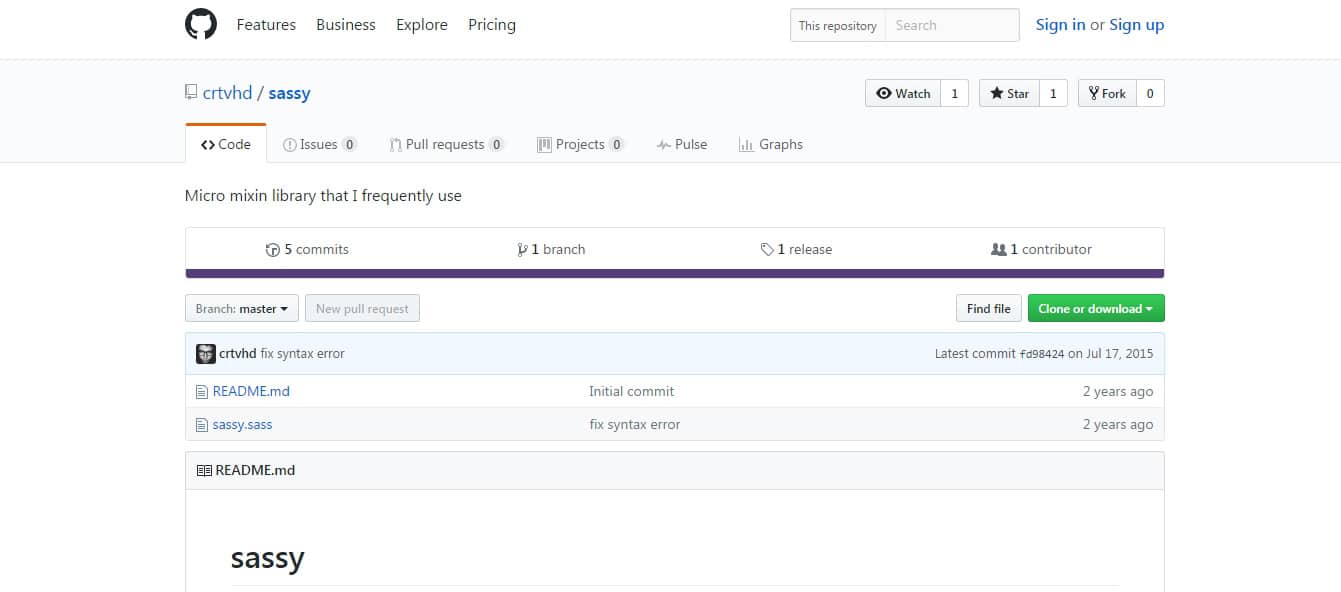View the 5 commits history link

click(x=307, y=249)
